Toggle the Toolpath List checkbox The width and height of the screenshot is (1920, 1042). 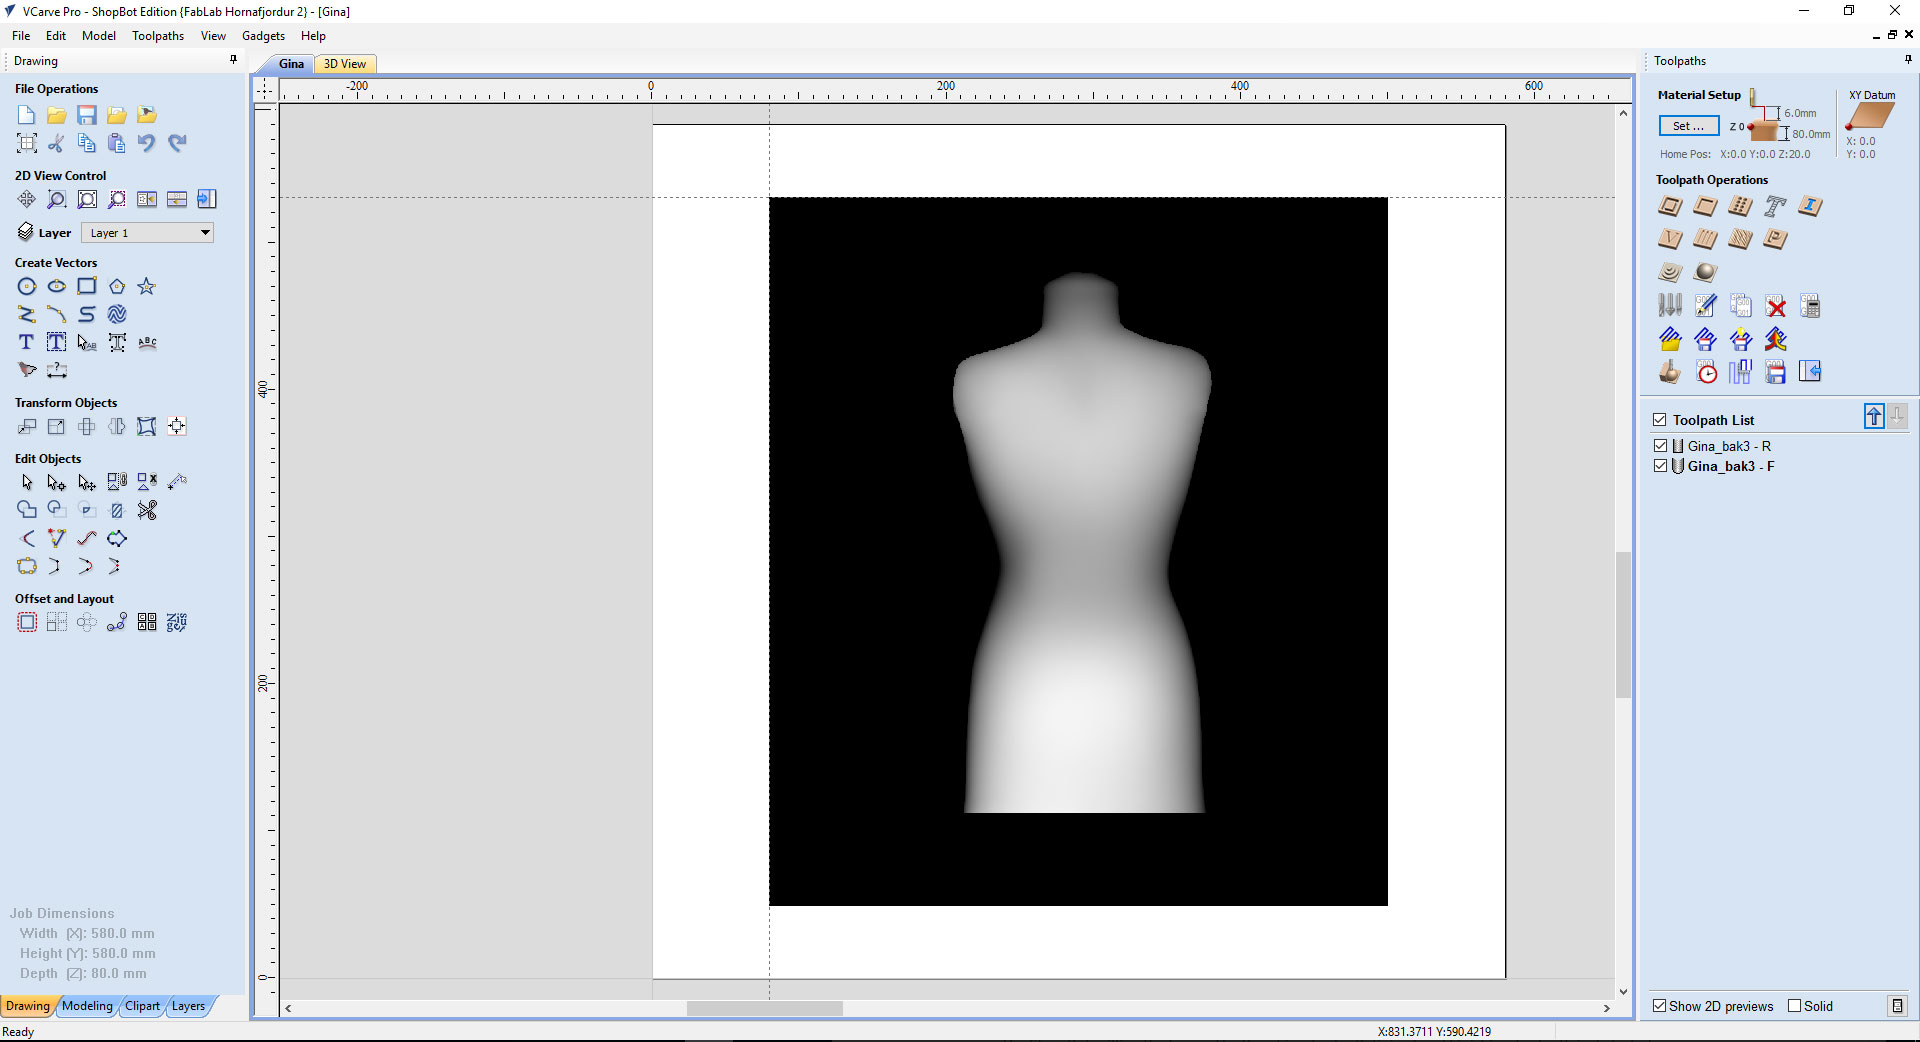coord(1660,420)
